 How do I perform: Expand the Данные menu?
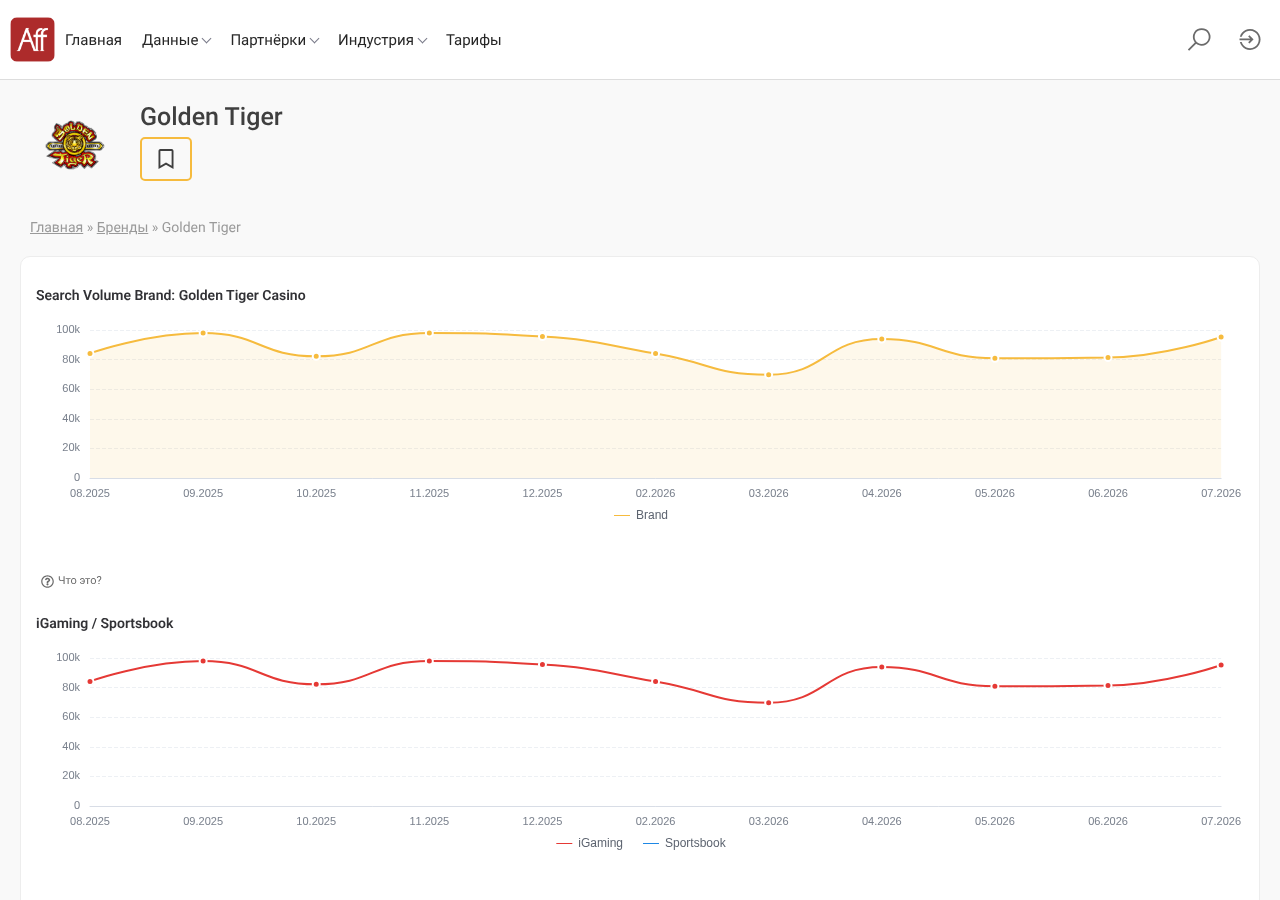coord(176,40)
